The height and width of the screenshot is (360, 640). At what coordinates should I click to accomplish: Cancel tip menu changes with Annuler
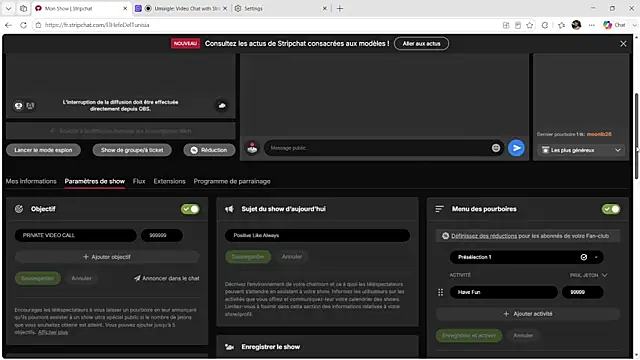523,336
